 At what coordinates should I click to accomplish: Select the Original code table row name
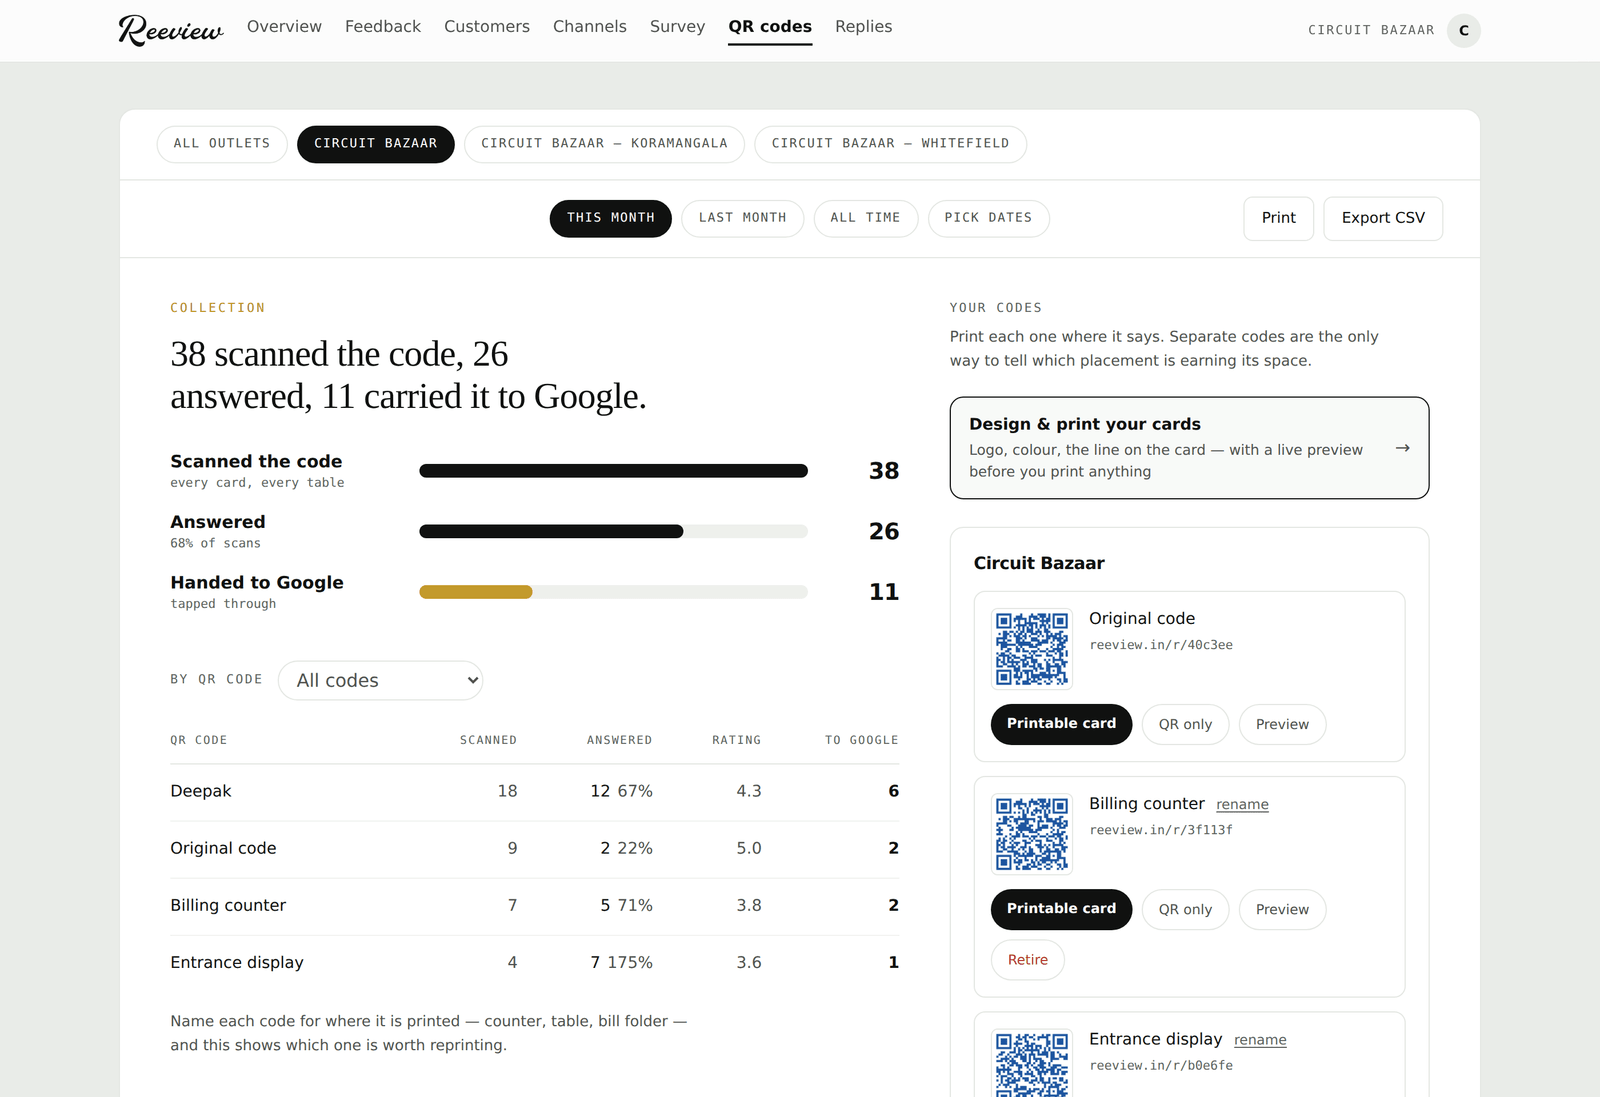point(223,848)
